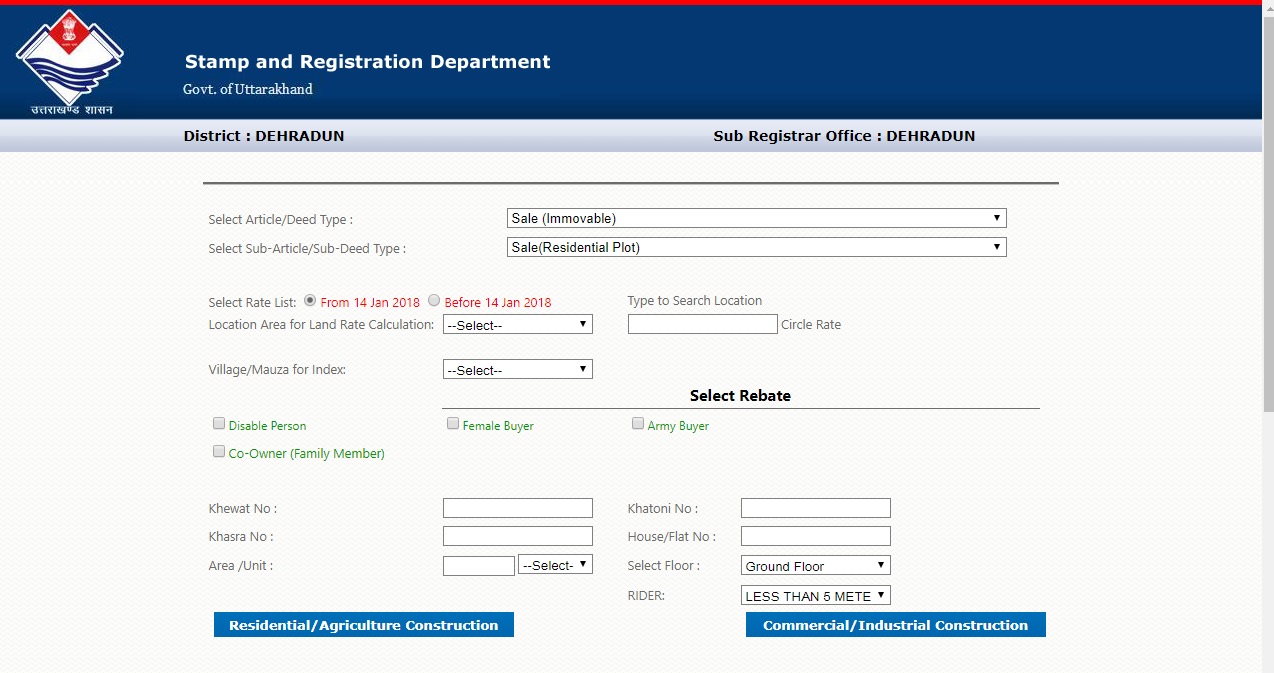Check the Co-Owner Family Member option
This screenshot has height=673, width=1274.
click(218, 450)
